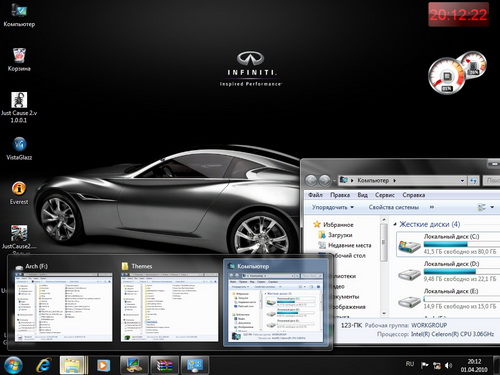Screen dimensions: 500x375
Task: Select Локальный диск (E:) drive
Action: click(x=448, y=299)
